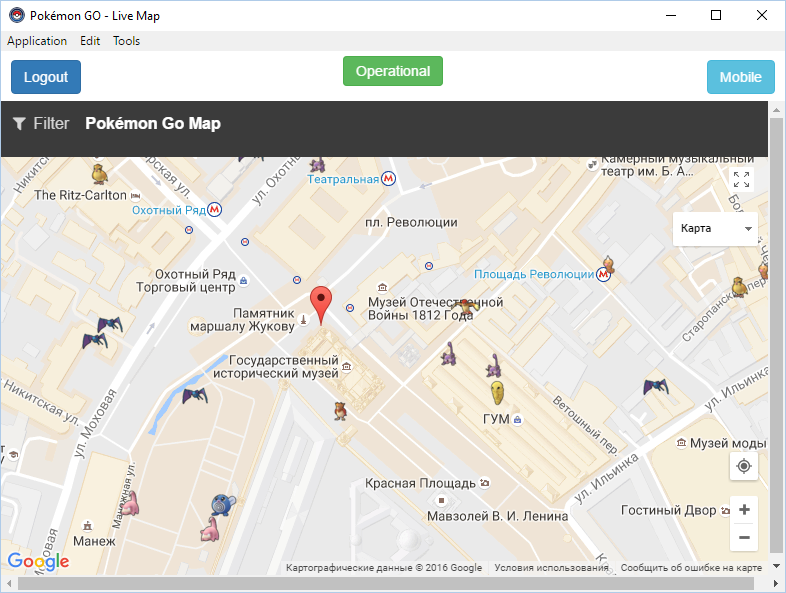Click the red location pin marker
Image resolution: width=786 pixels, height=593 pixels.
coord(320,302)
